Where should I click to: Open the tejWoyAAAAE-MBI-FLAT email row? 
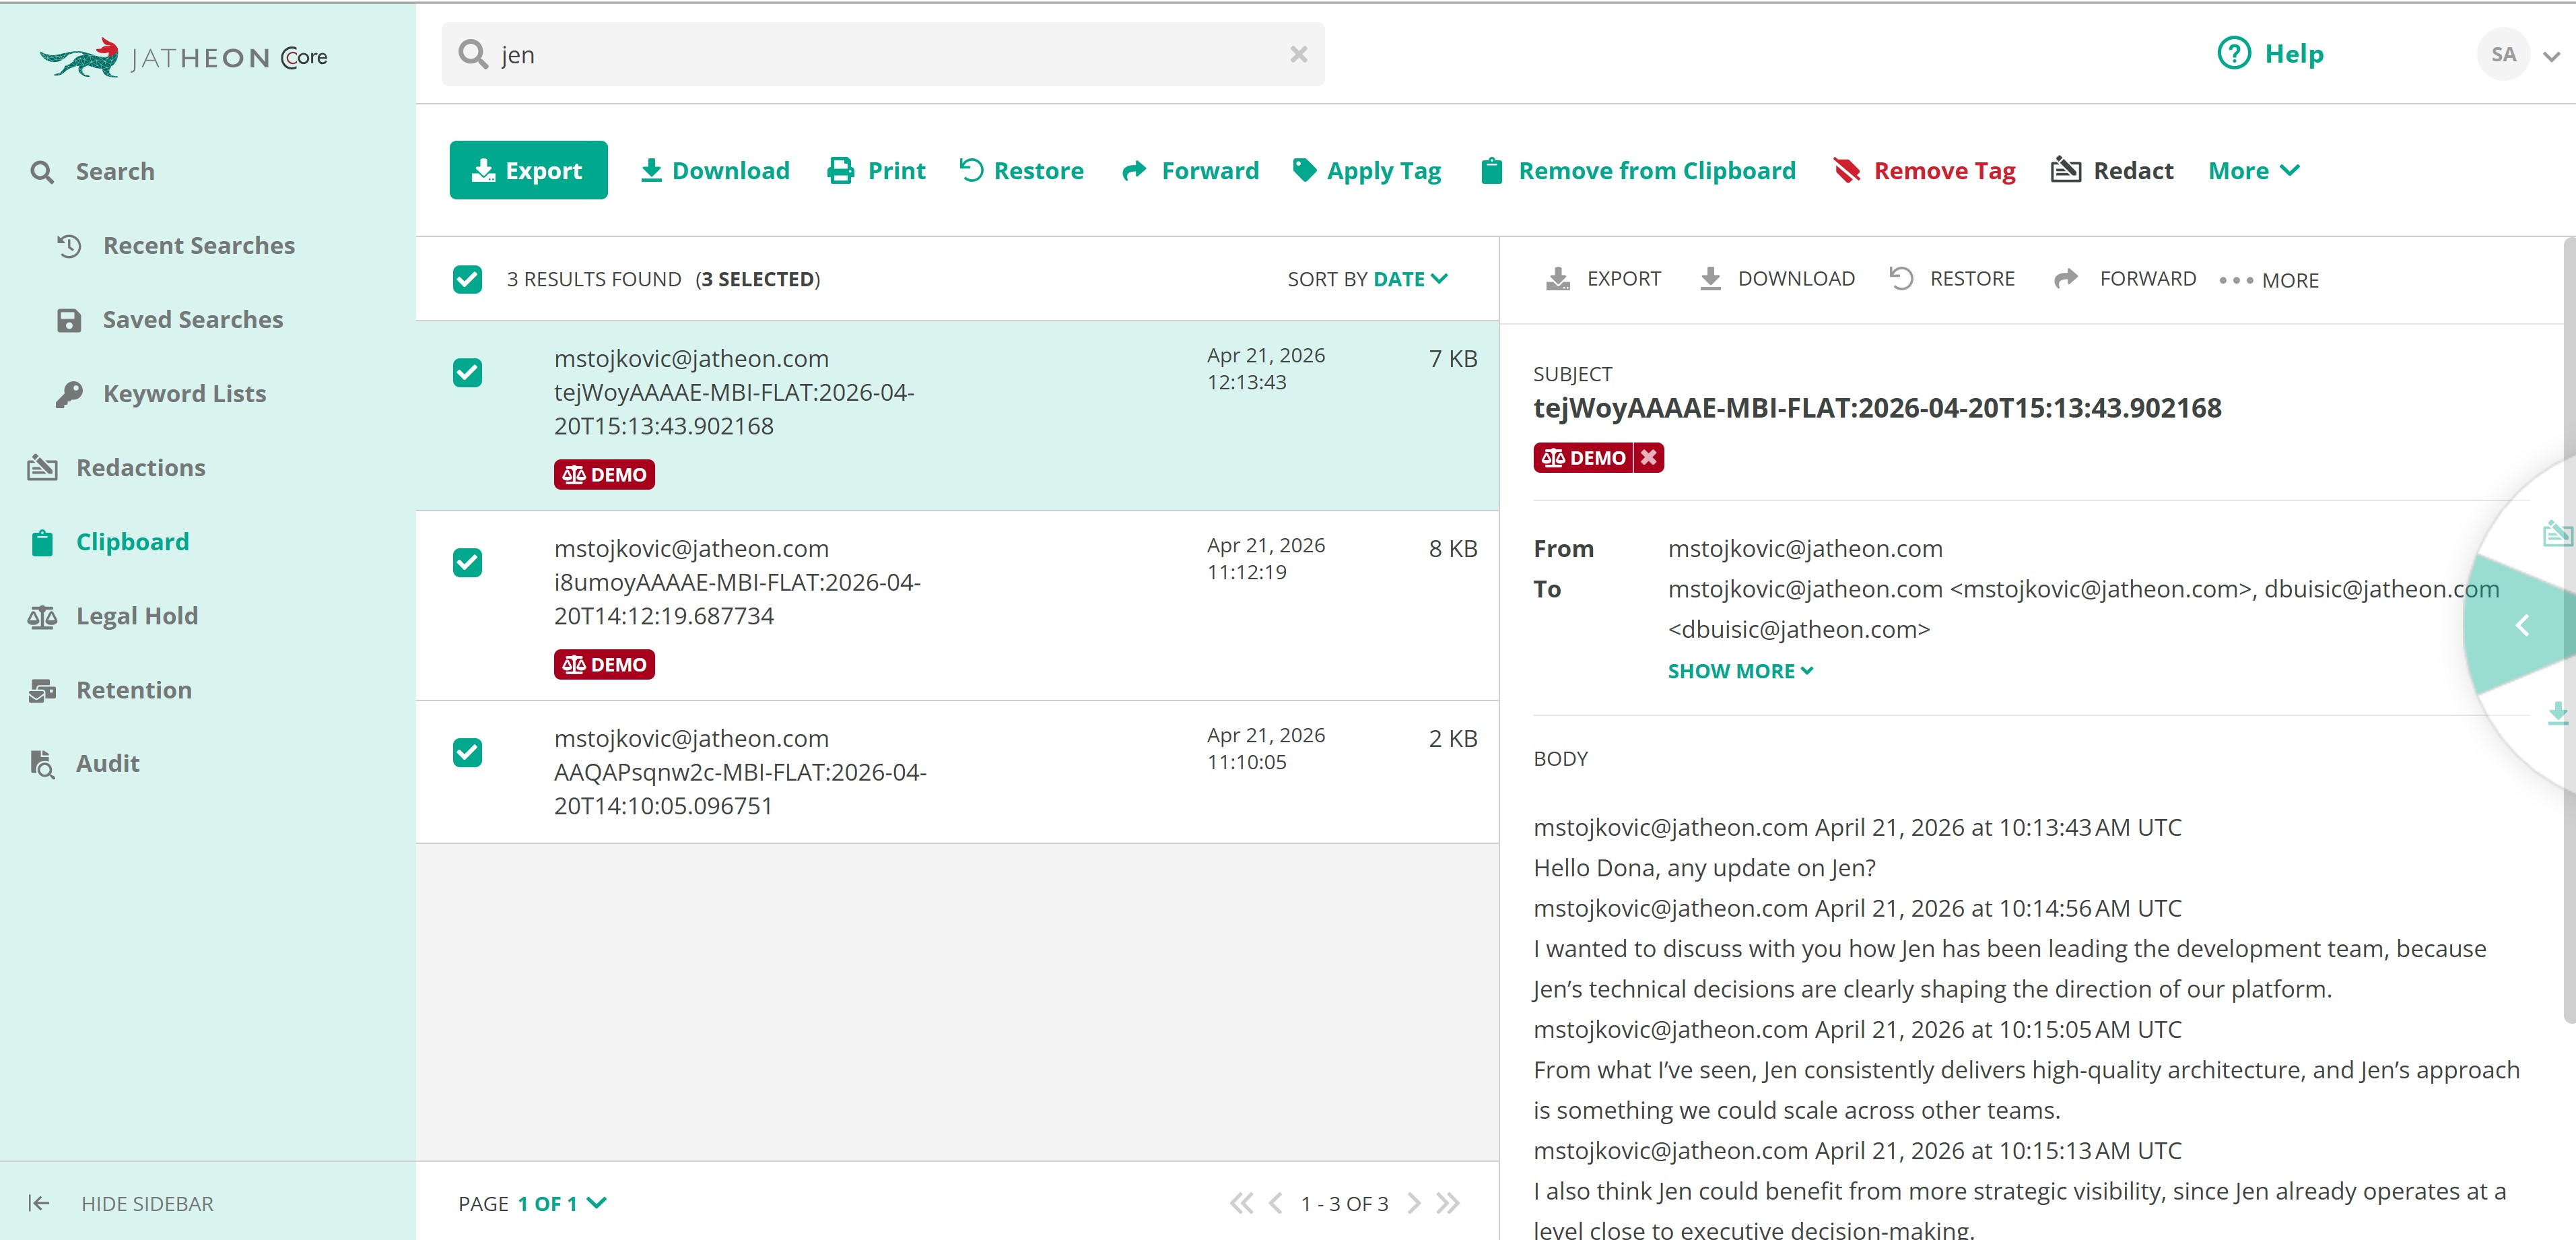tap(957, 415)
